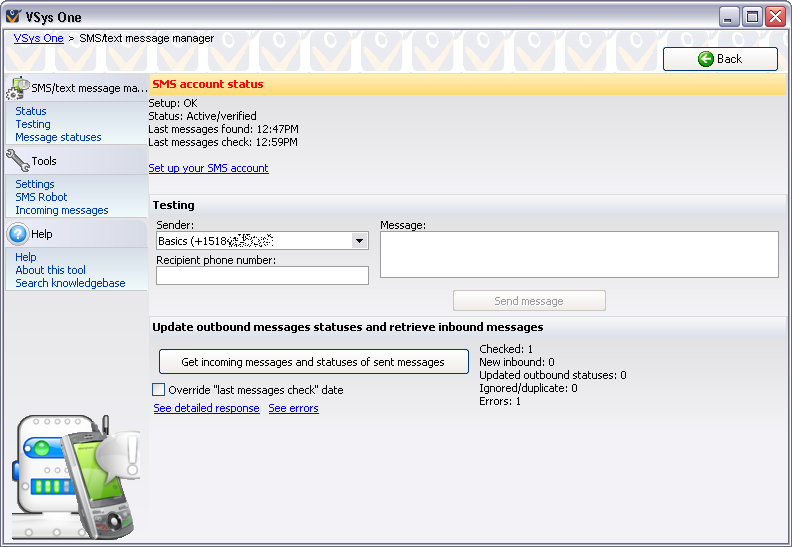
Task: Open the VSys One breadcrumb link
Action: (x=38, y=38)
